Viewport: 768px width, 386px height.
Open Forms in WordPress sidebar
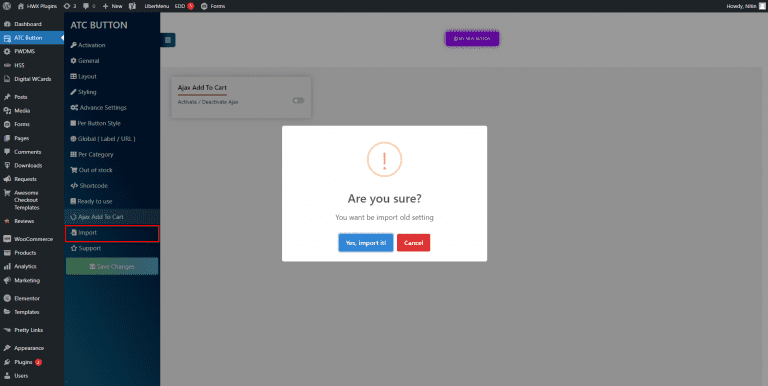(32, 124)
